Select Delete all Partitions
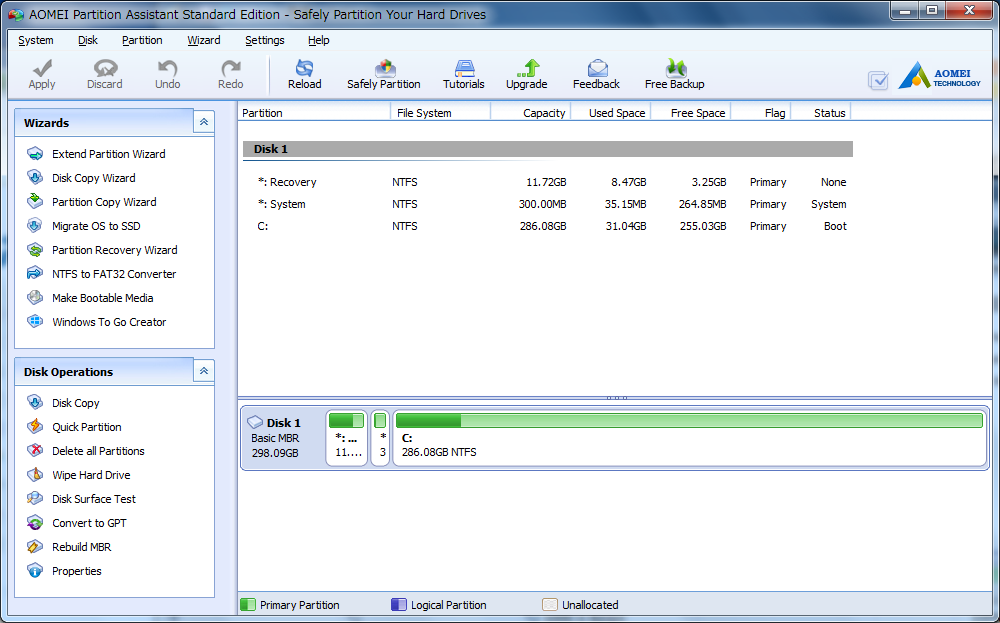This screenshot has width=1000, height=623. 85,451
